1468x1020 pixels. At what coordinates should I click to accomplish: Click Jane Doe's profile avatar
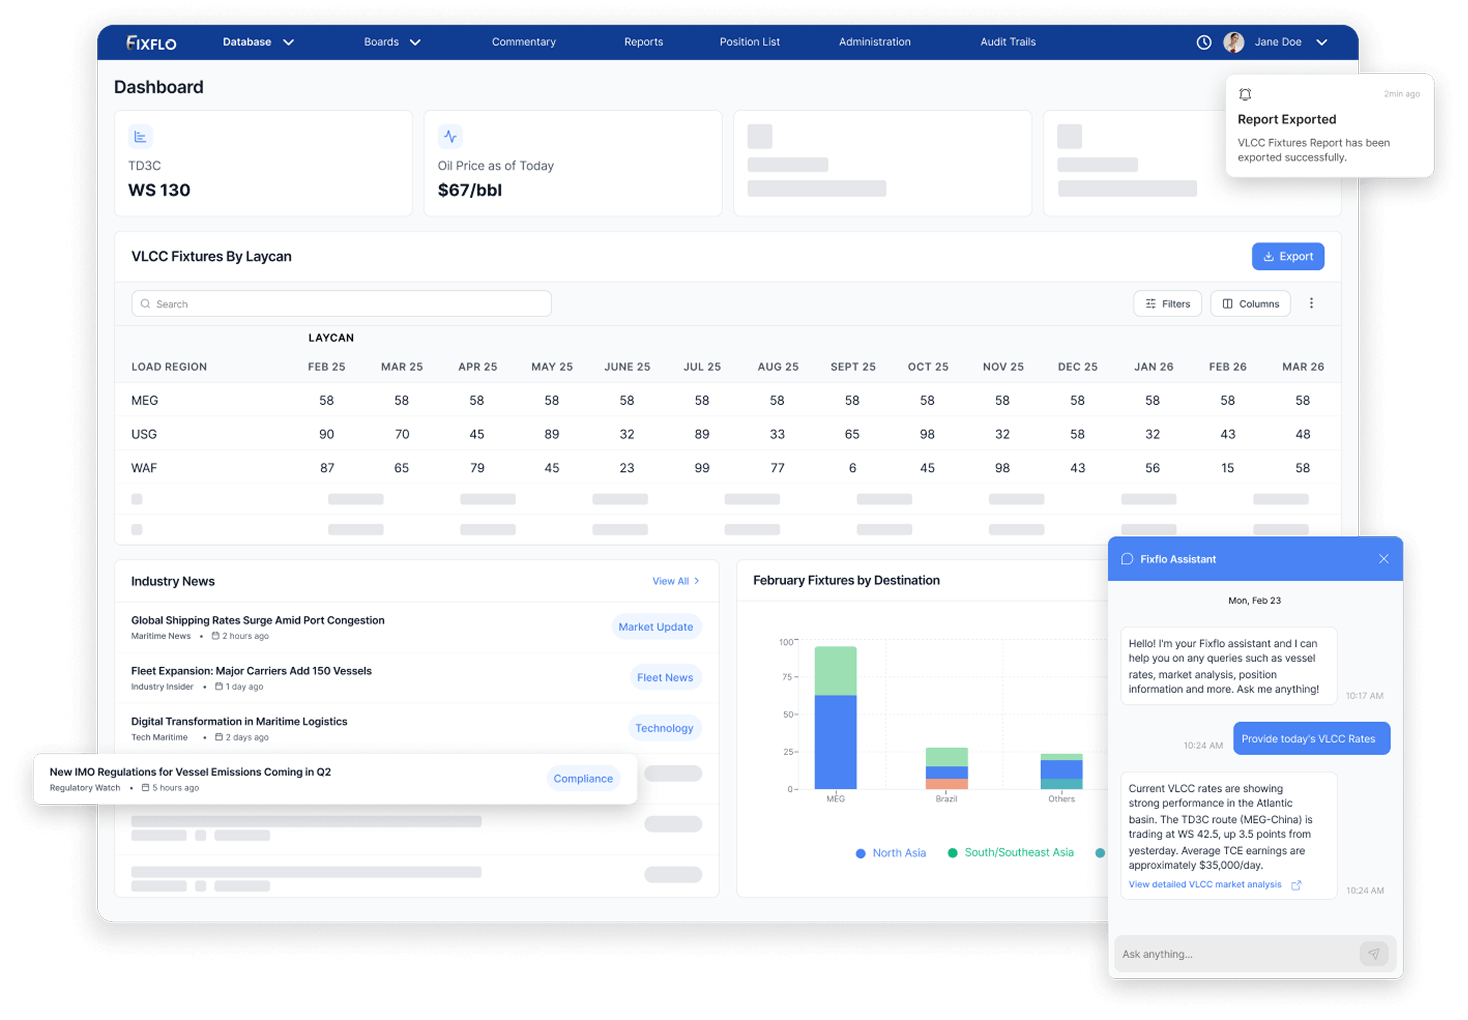1234,42
